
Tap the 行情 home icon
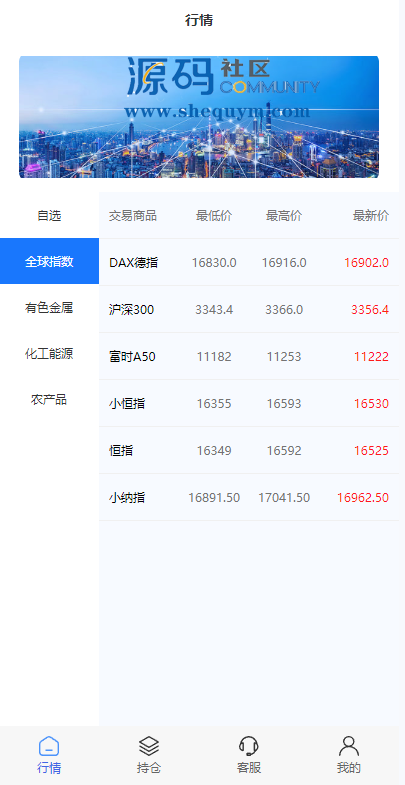[49, 745]
